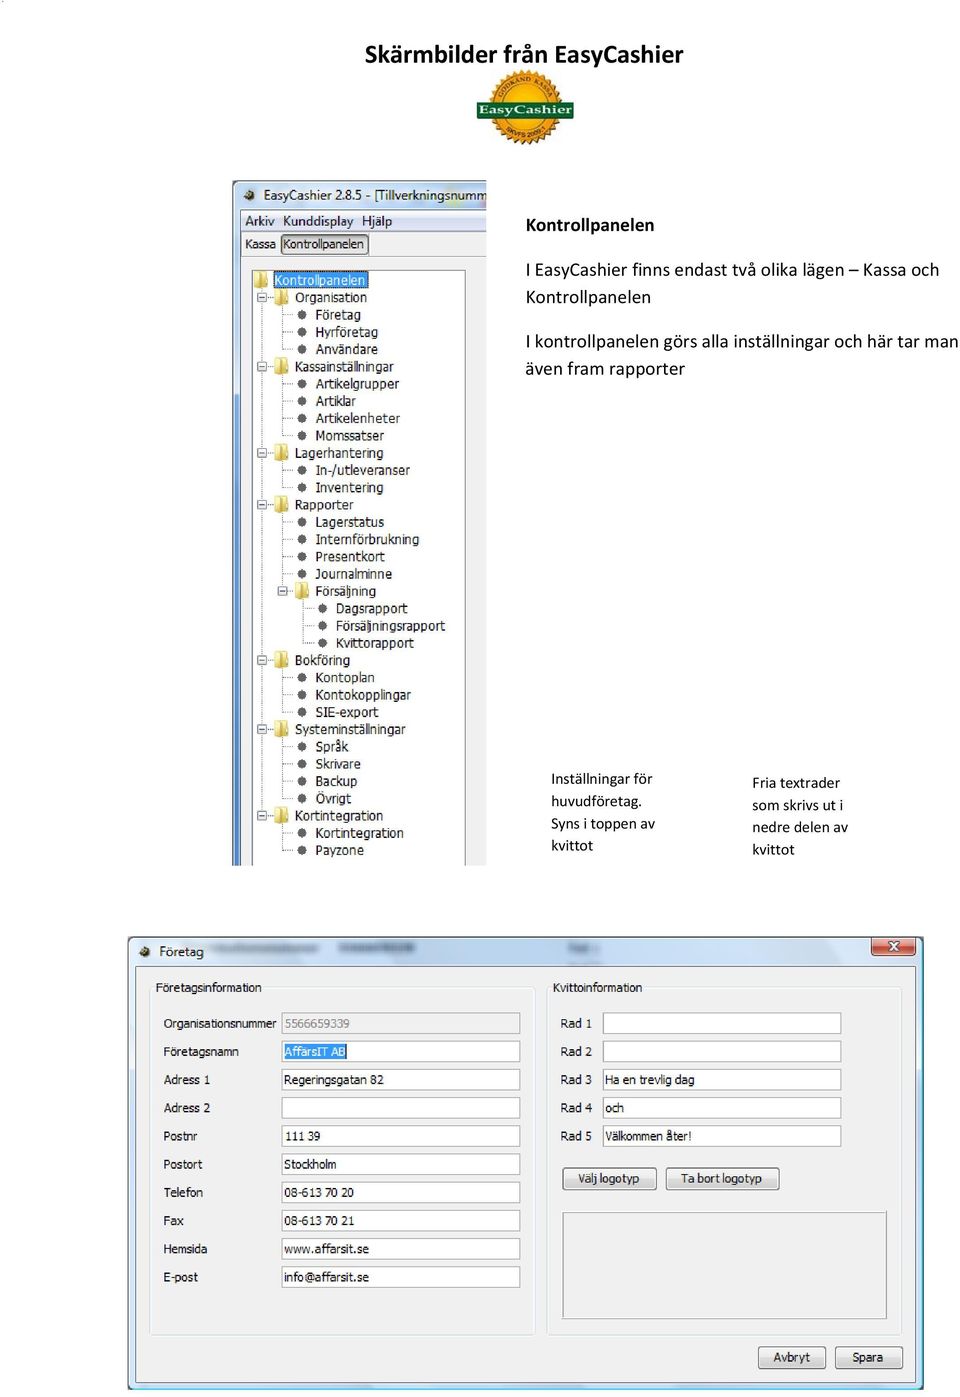Screen dimensions: 960x1397
Task: Open the Dagsrapport report
Action: pyautogui.click(x=372, y=608)
